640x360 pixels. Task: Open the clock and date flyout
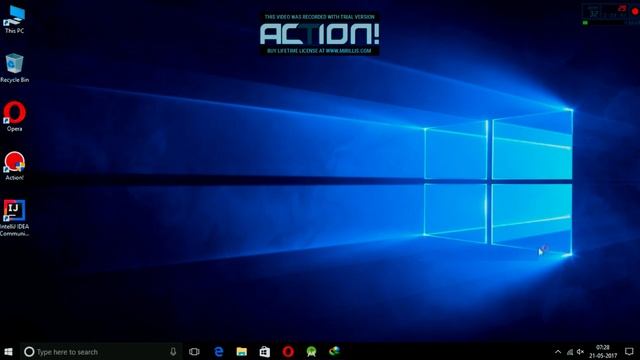[603, 352]
